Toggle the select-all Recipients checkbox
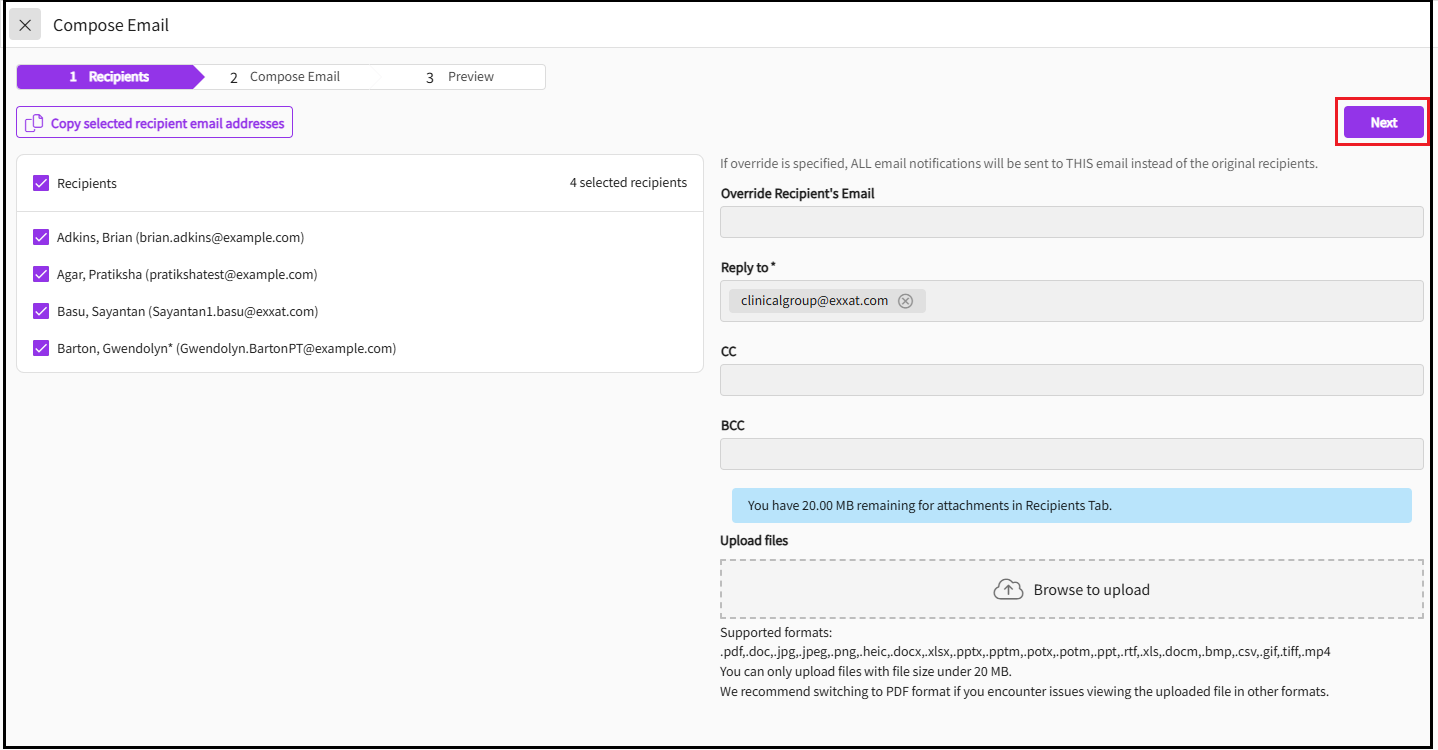Screen dimensions: 1438x750 [41, 183]
